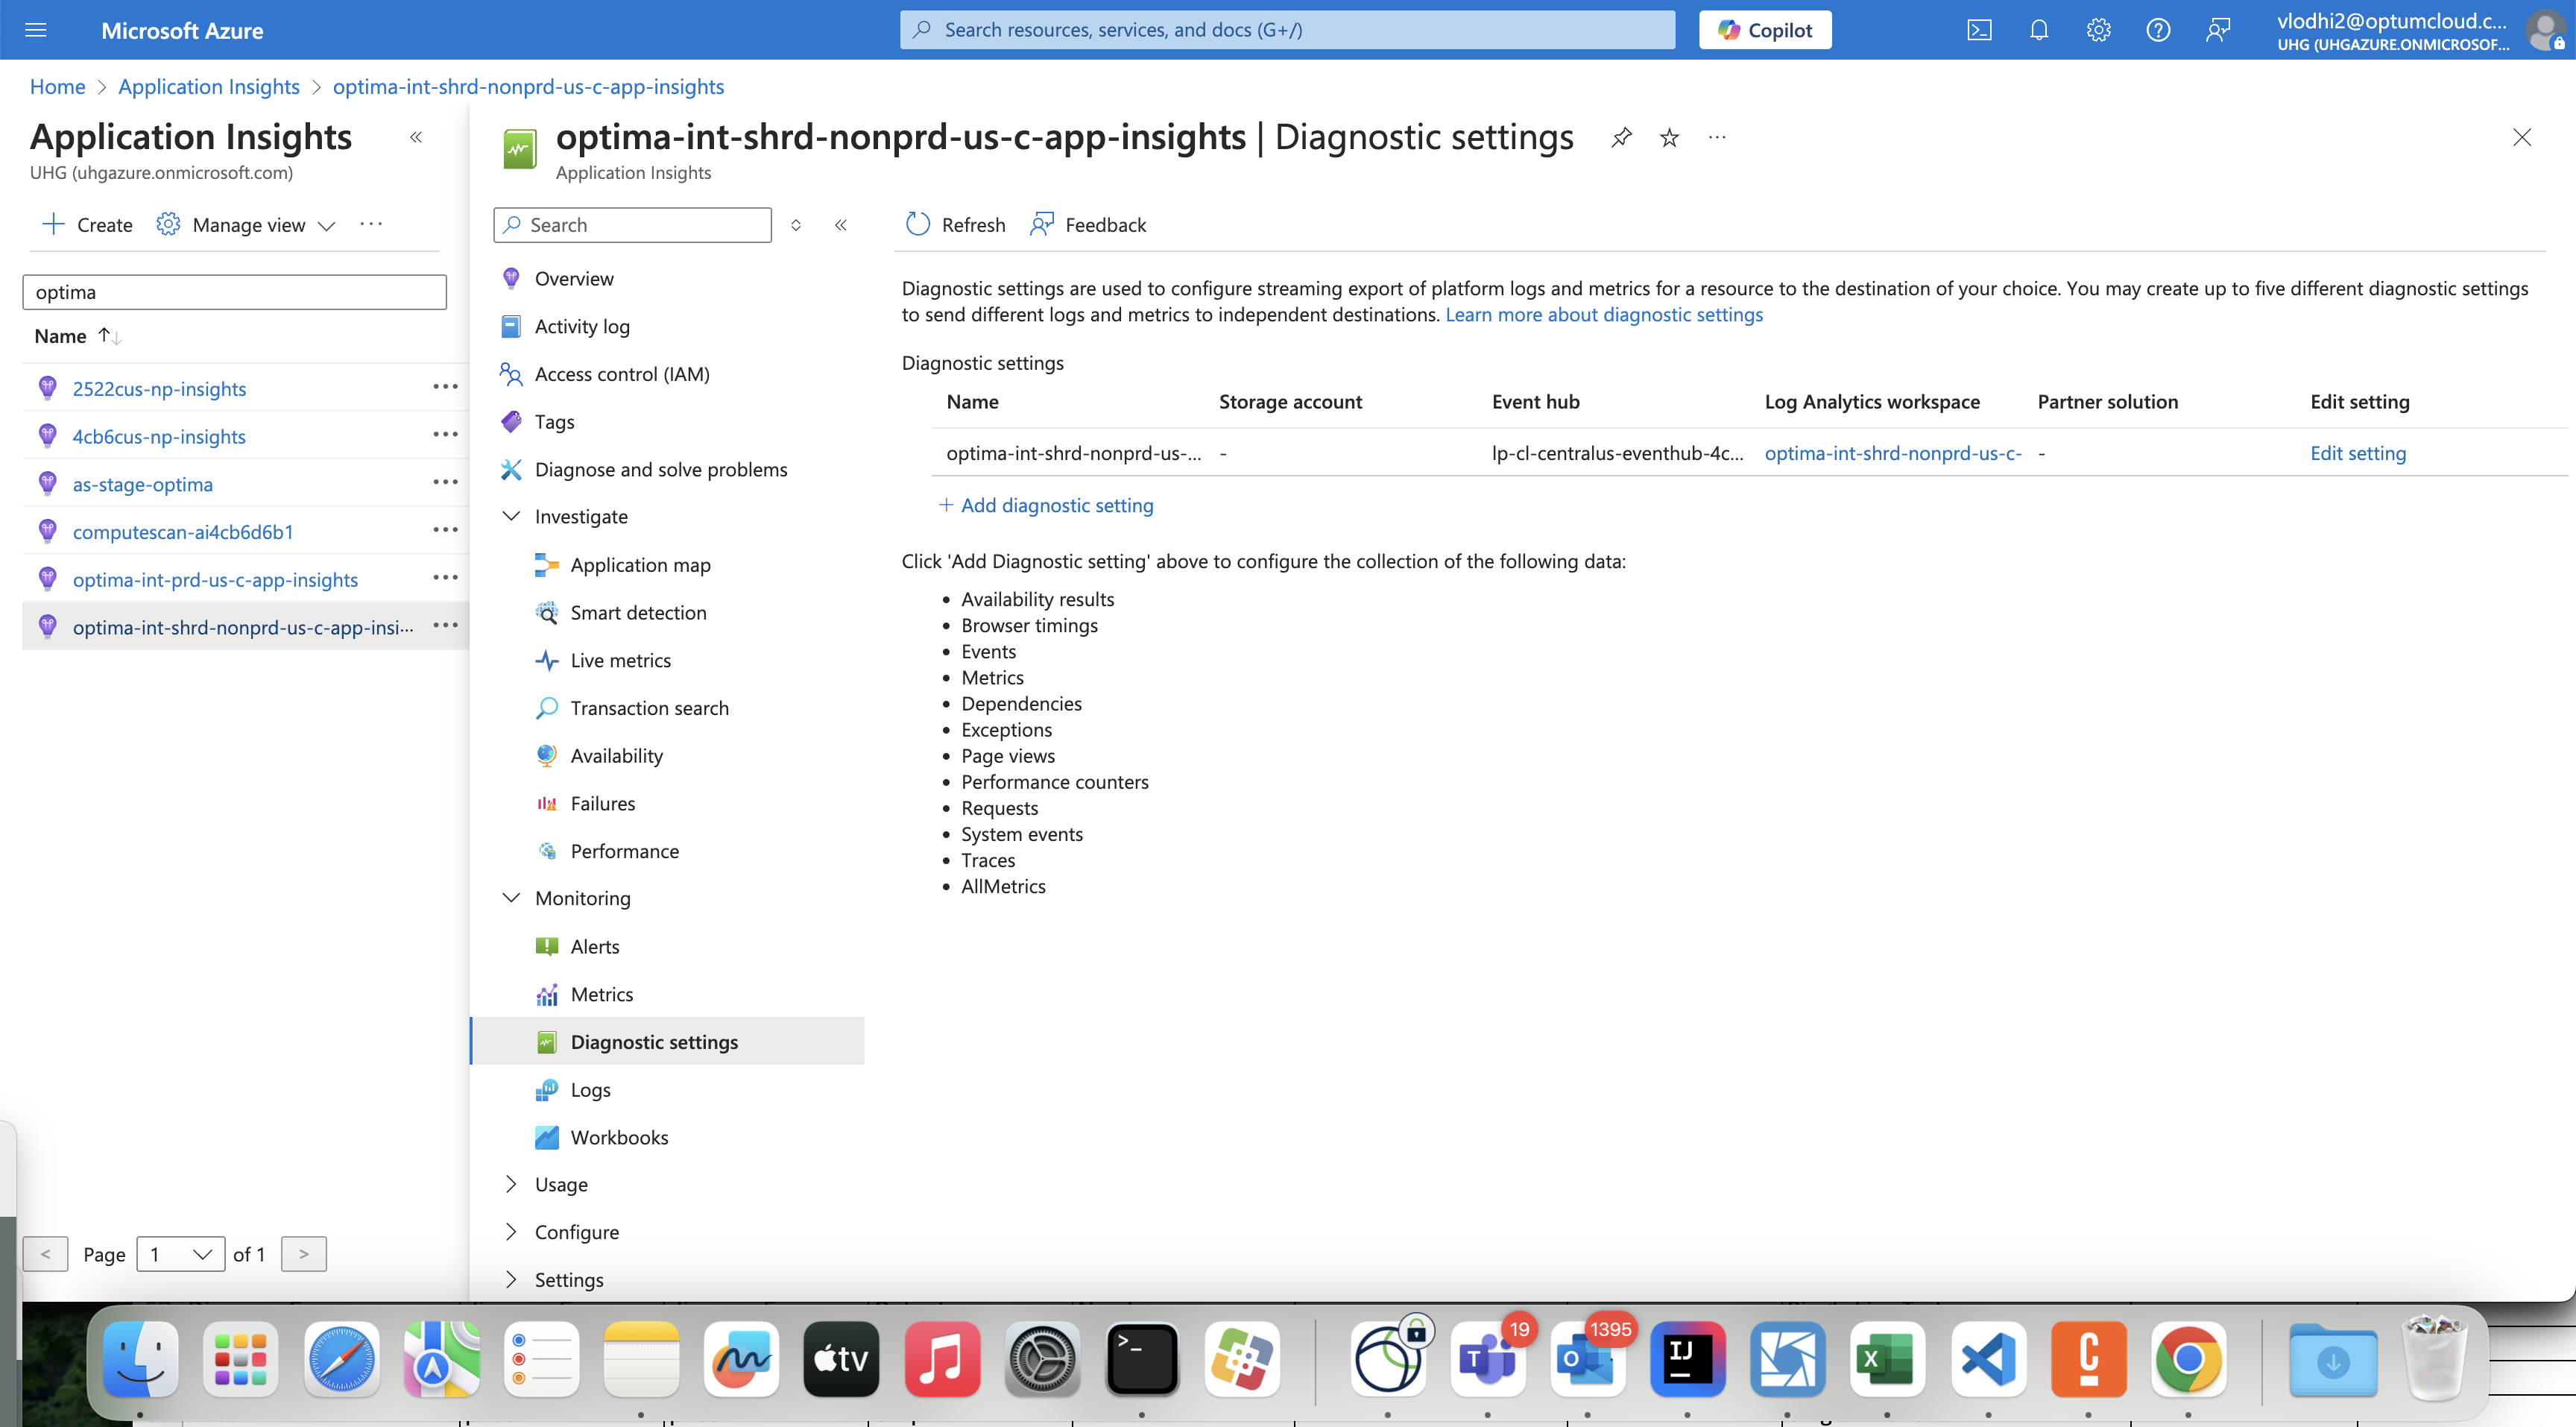Click Edit setting for the existing diagnostic
Screen dimensions: 2576x1427
tap(2357, 453)
